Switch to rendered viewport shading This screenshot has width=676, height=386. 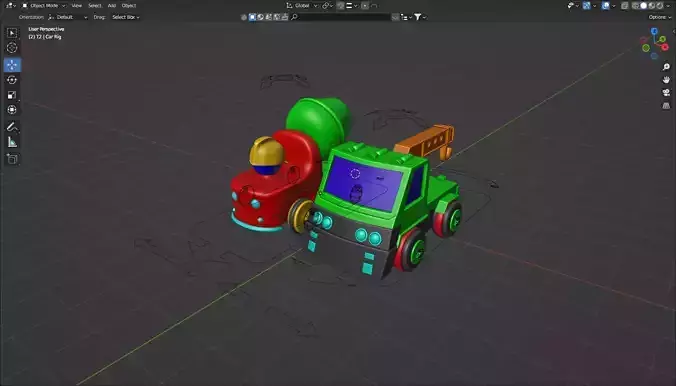[660, 6]
